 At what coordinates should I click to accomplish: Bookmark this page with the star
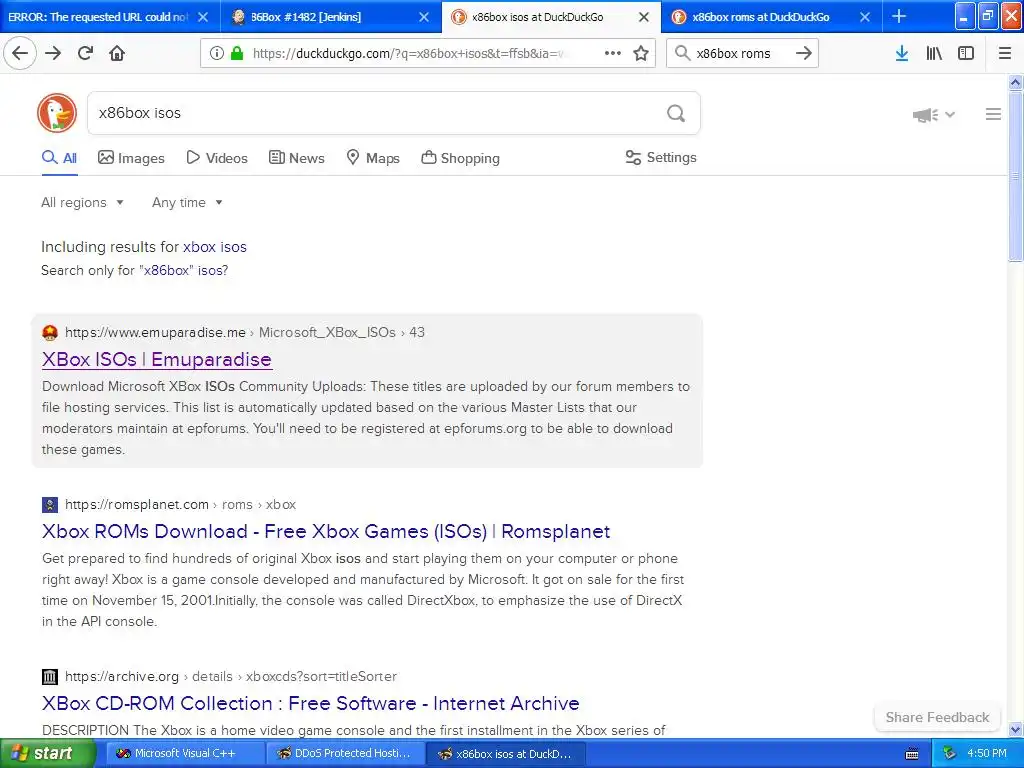click(x=641, y=53)
